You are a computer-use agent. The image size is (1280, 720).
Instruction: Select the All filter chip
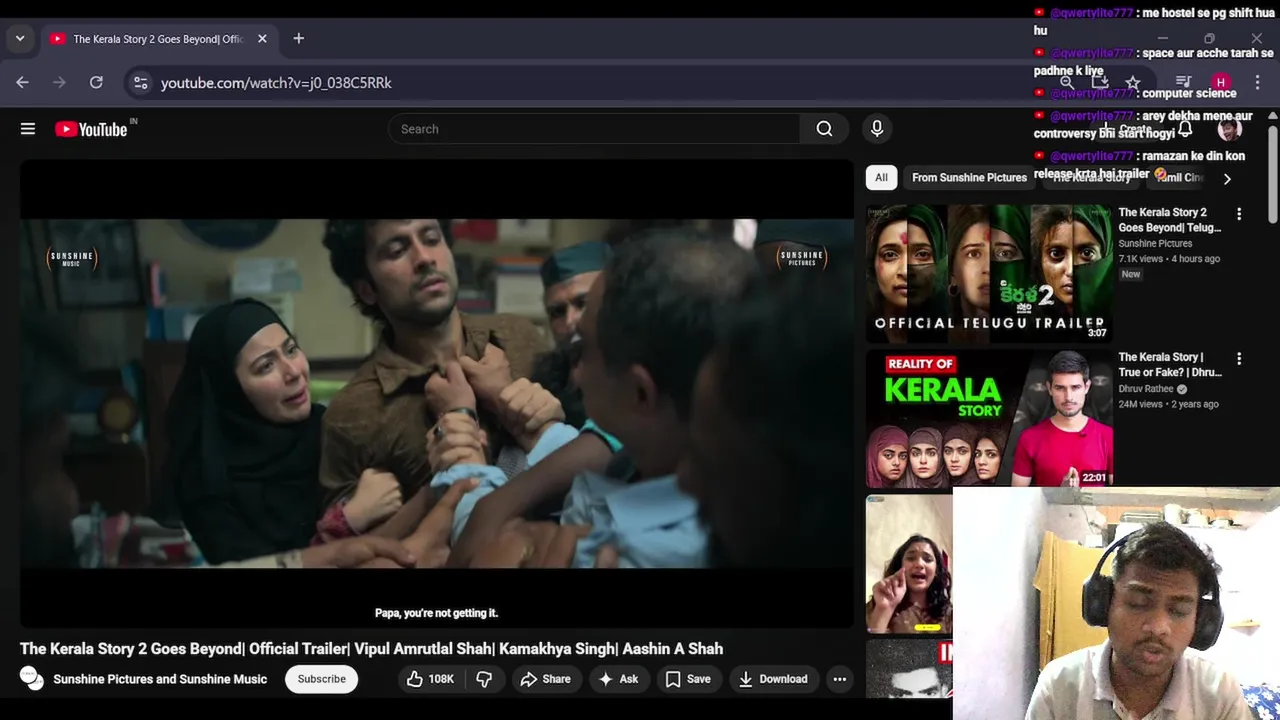881,177
